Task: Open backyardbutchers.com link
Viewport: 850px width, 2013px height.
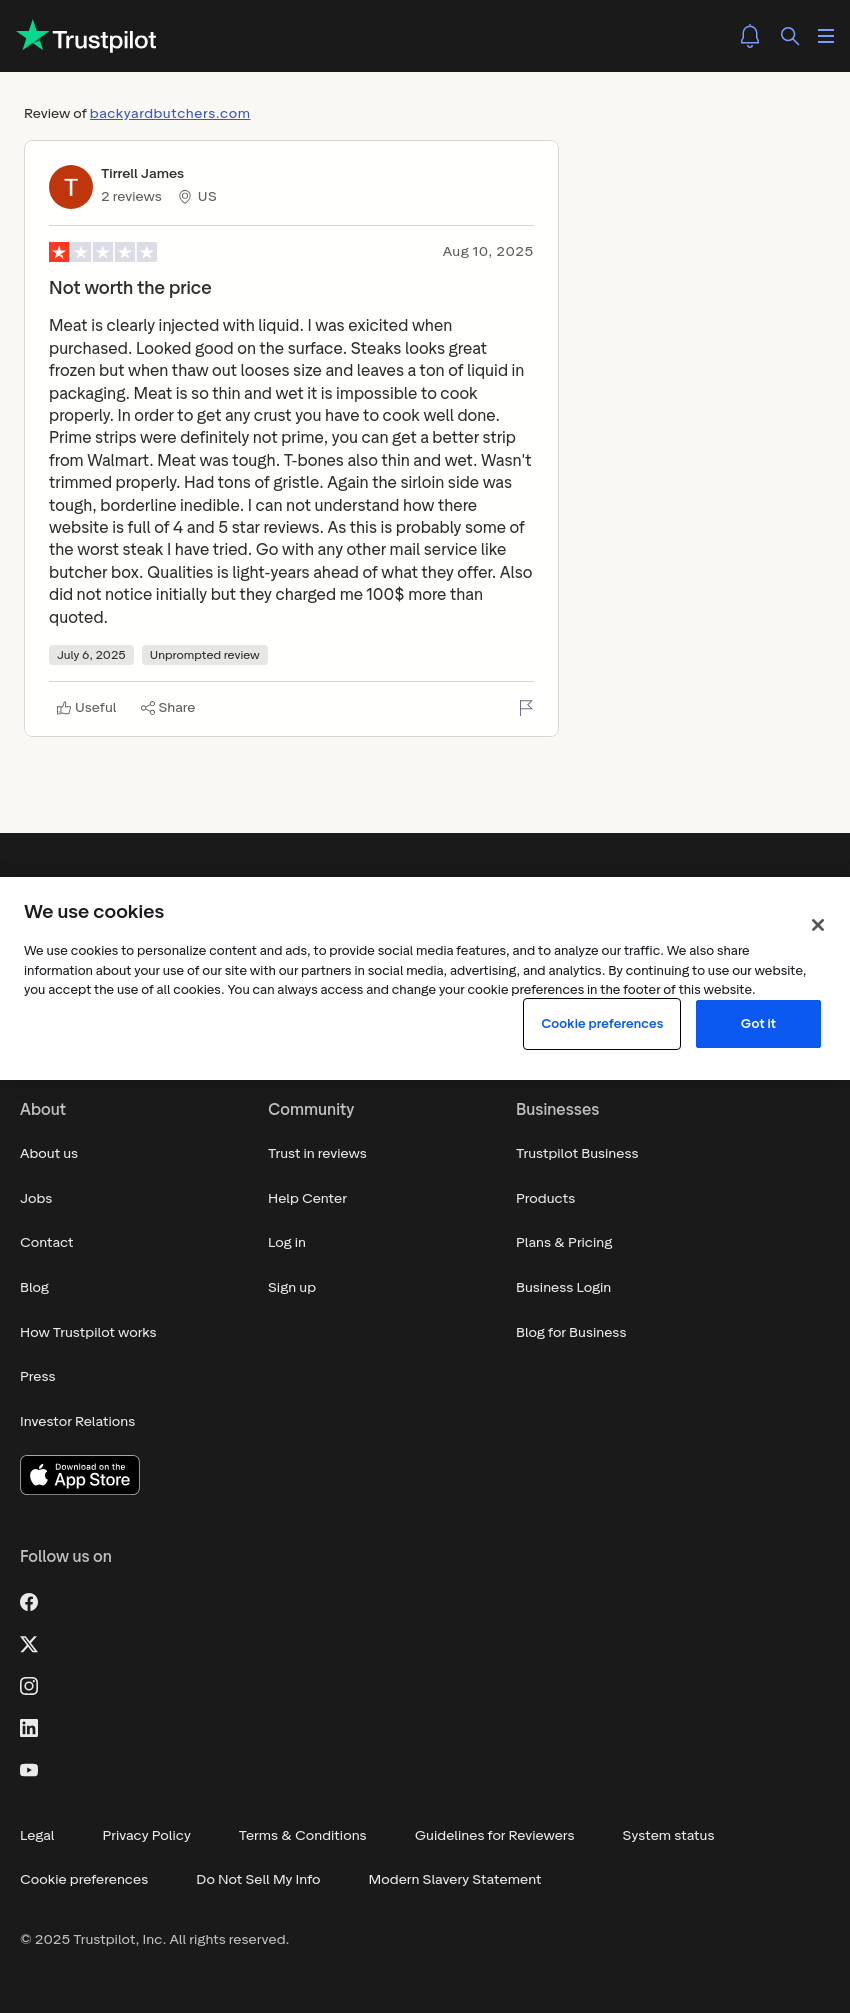Action: [170, 114]
